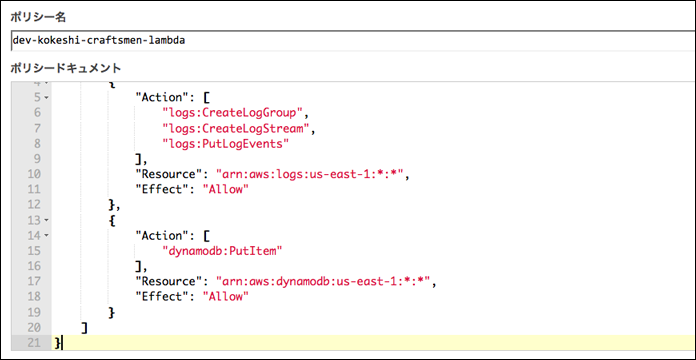This screenshot has height=360, width=696.
Task: Click "logs:CreateLogGroup" in the editor
Action: 233,113
